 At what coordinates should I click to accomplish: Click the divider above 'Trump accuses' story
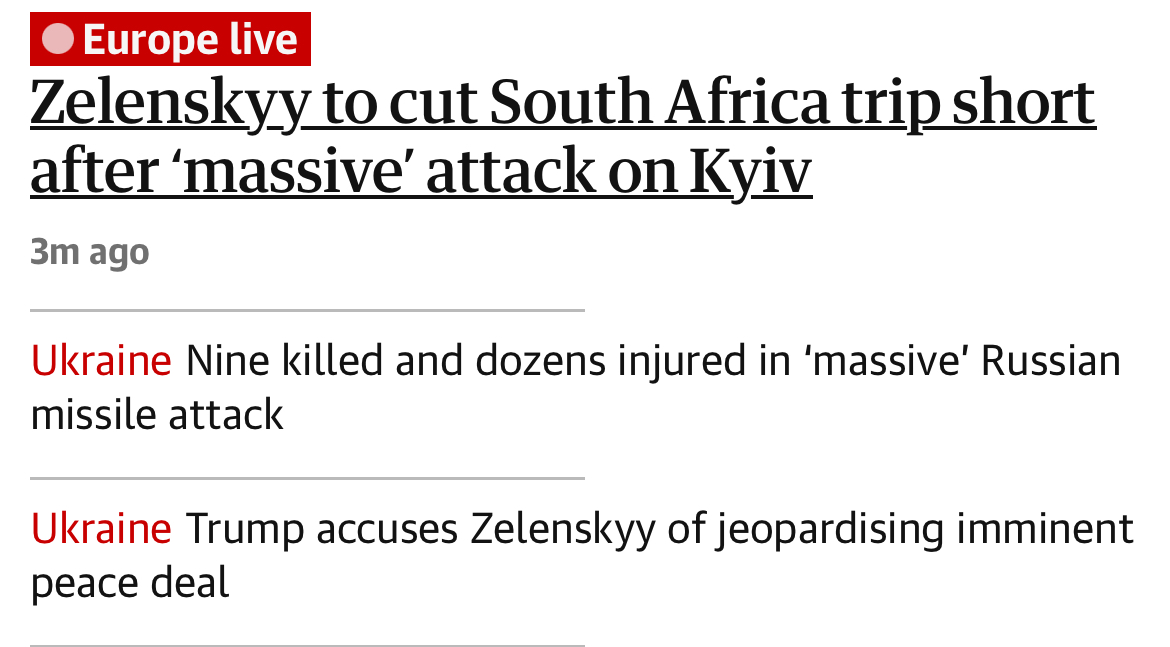(x=307, y=478)
